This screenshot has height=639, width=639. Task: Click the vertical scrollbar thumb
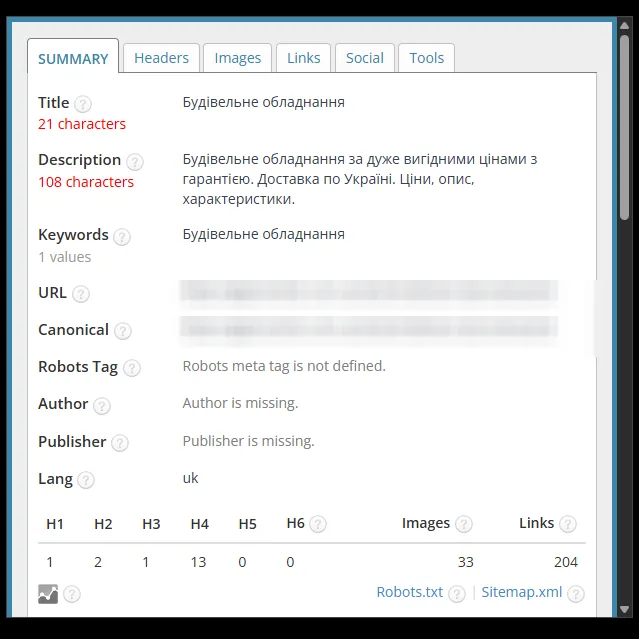pos(624,128)
